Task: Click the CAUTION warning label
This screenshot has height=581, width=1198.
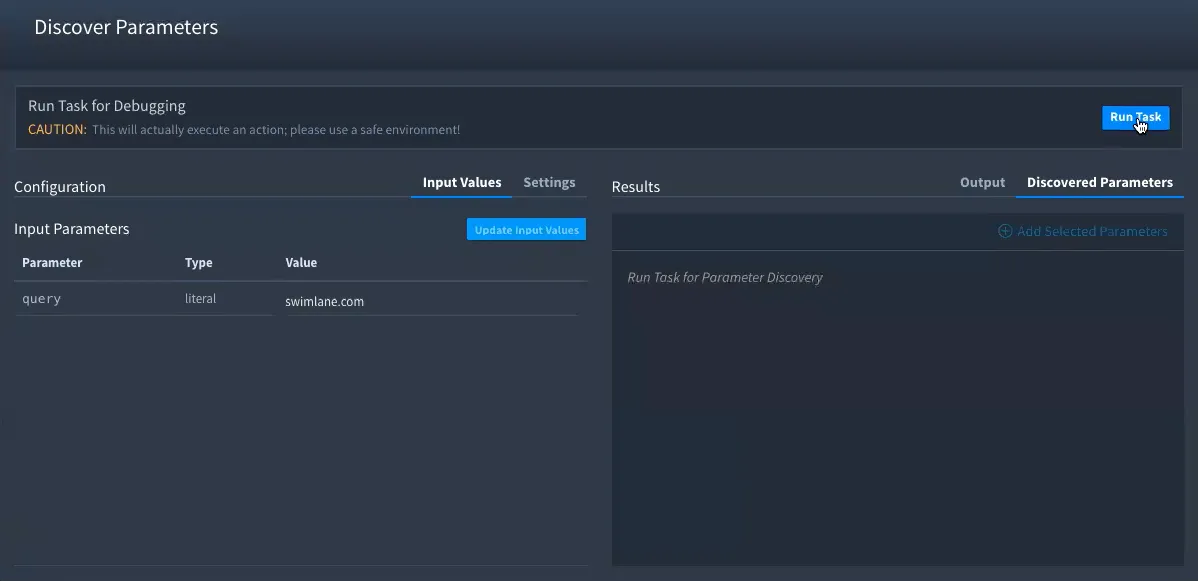Action: pos(57,129)
